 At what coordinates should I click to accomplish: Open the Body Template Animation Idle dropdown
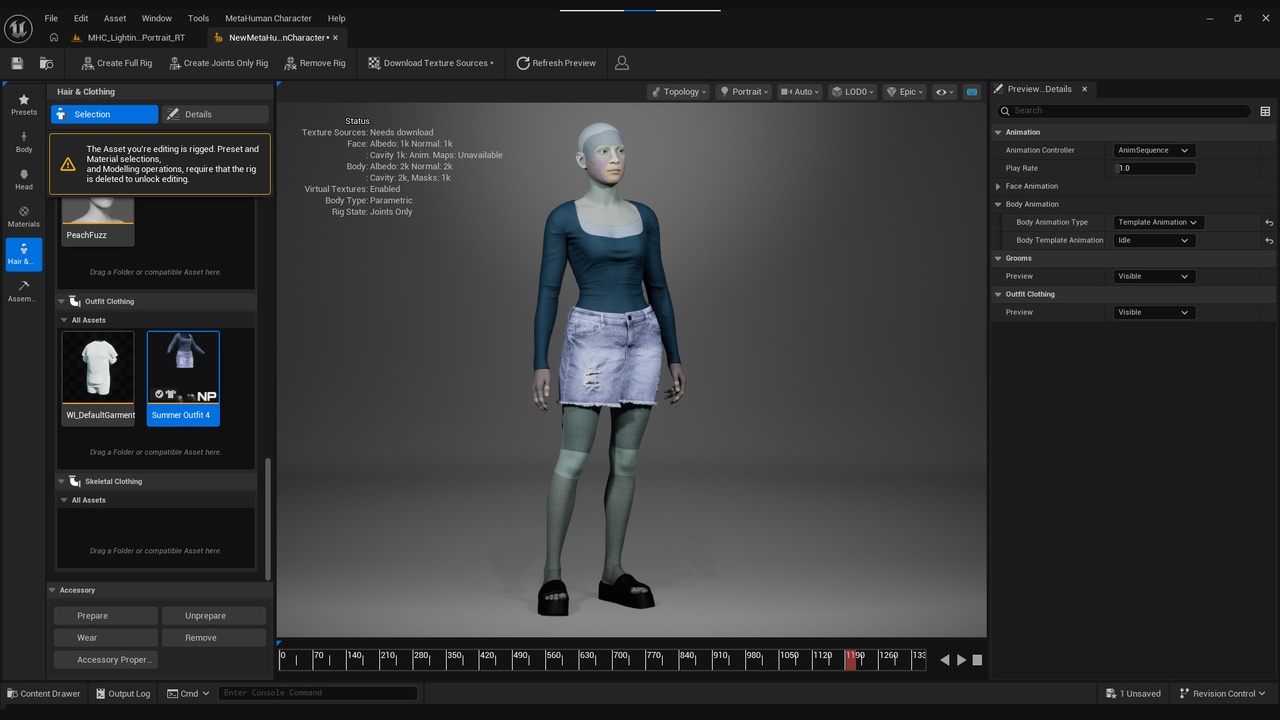point(1153,240)
